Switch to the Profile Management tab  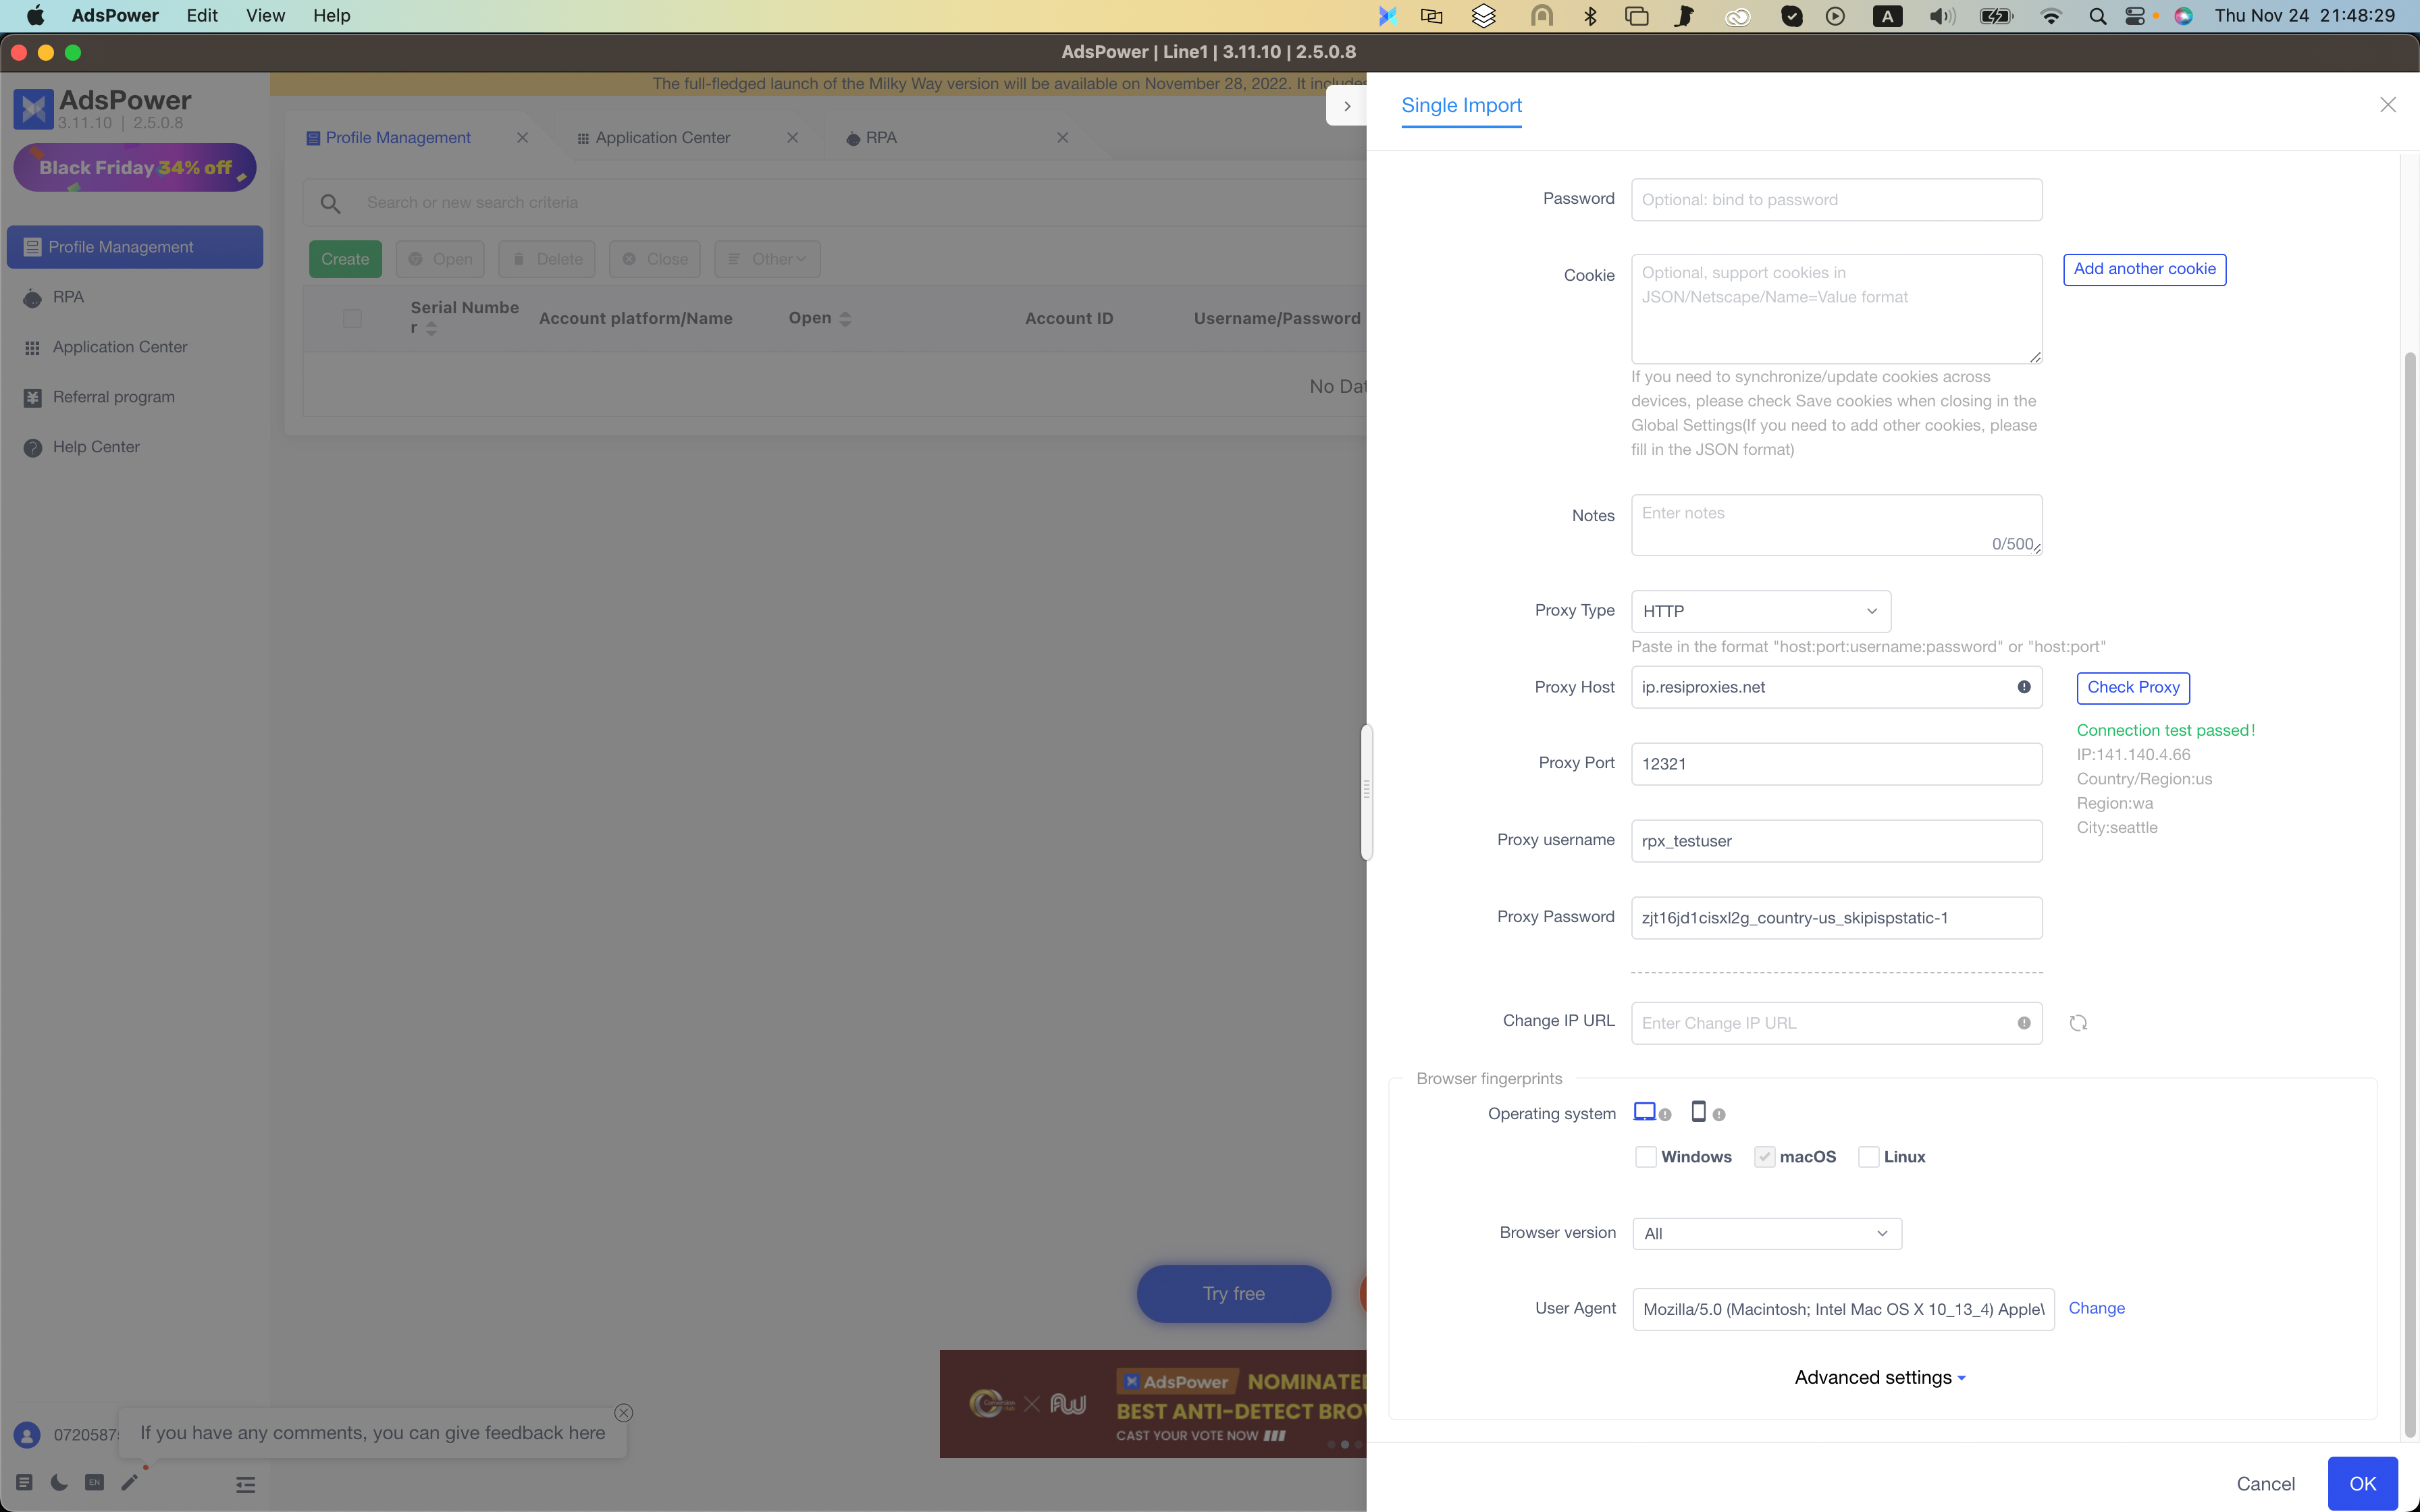pyautogui.click(x=398, y=138)
